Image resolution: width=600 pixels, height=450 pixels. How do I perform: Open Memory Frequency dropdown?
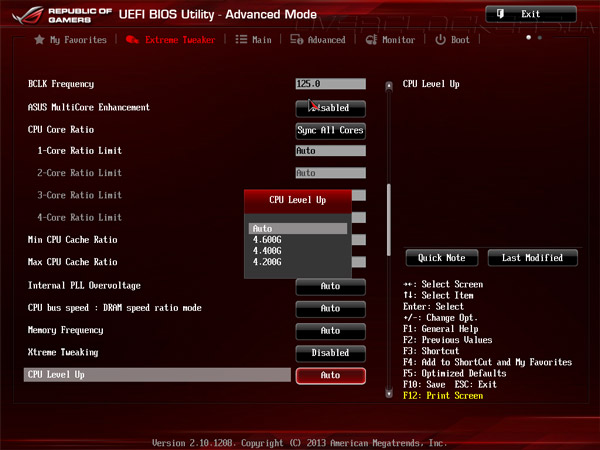pyautogui.click(x=331, y=331)
